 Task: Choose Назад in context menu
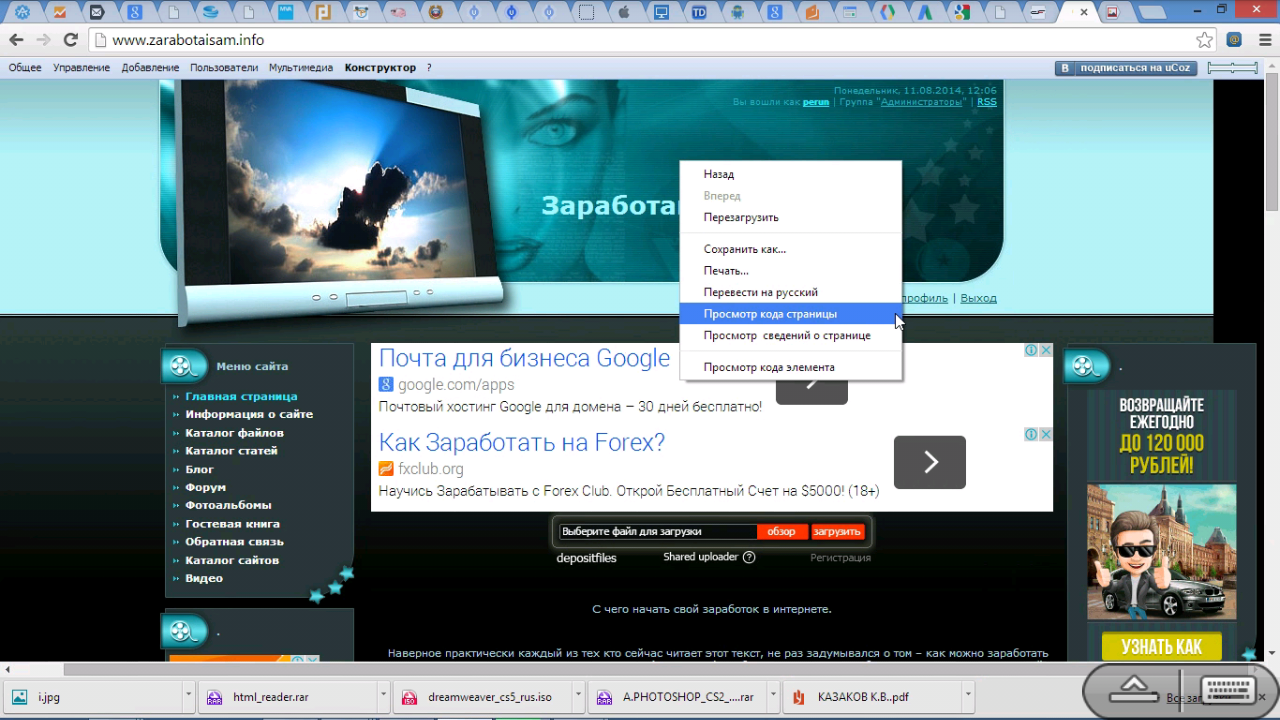click(790, 174)
